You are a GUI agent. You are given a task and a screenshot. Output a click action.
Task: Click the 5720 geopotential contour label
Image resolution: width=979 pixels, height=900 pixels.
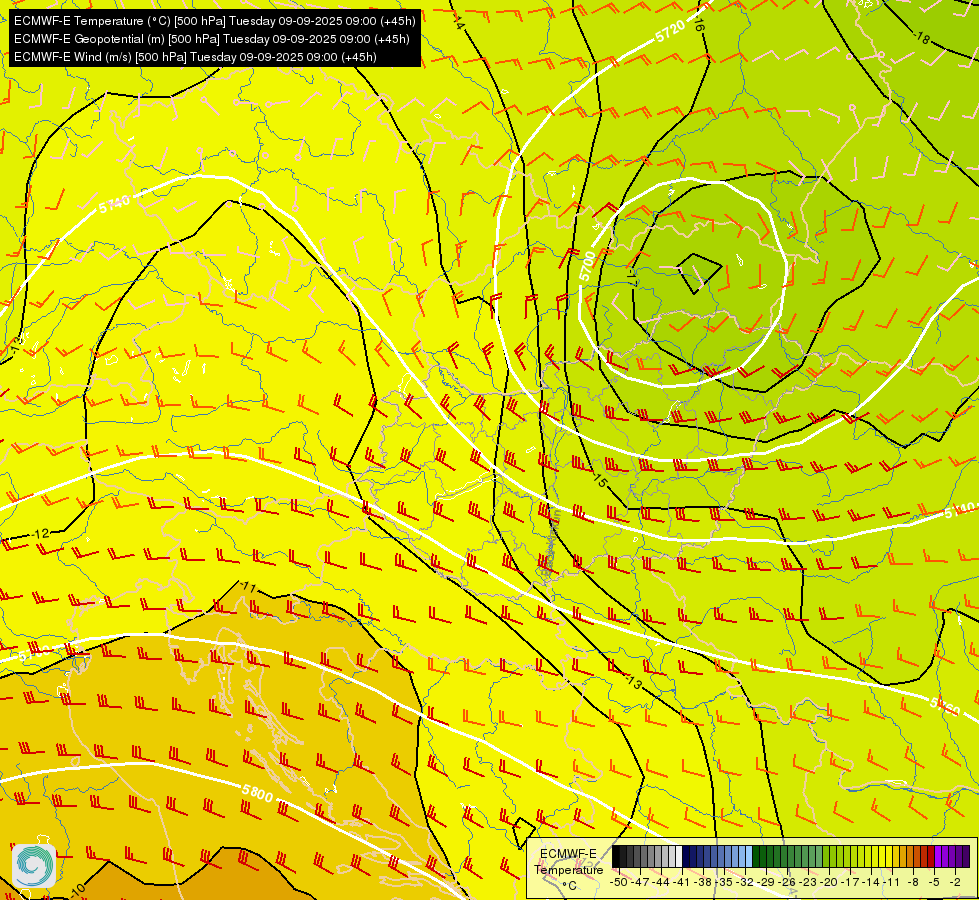[671, 31]
